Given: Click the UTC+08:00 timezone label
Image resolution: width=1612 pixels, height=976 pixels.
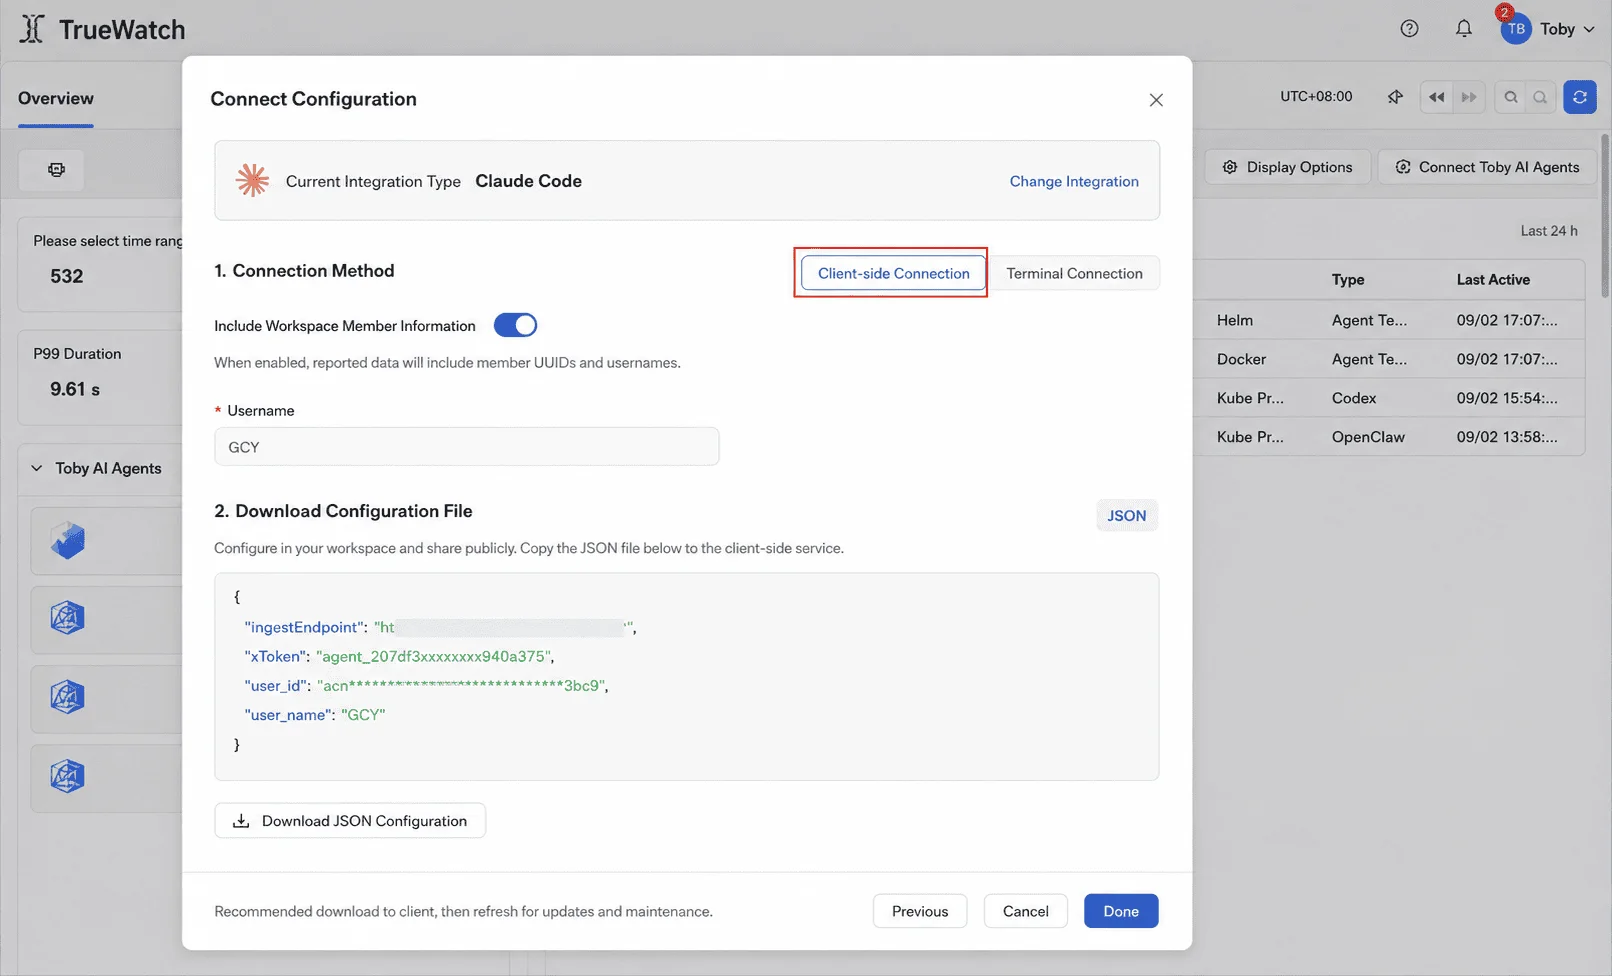Looking at the screenshot, I should pos(1316,97).
